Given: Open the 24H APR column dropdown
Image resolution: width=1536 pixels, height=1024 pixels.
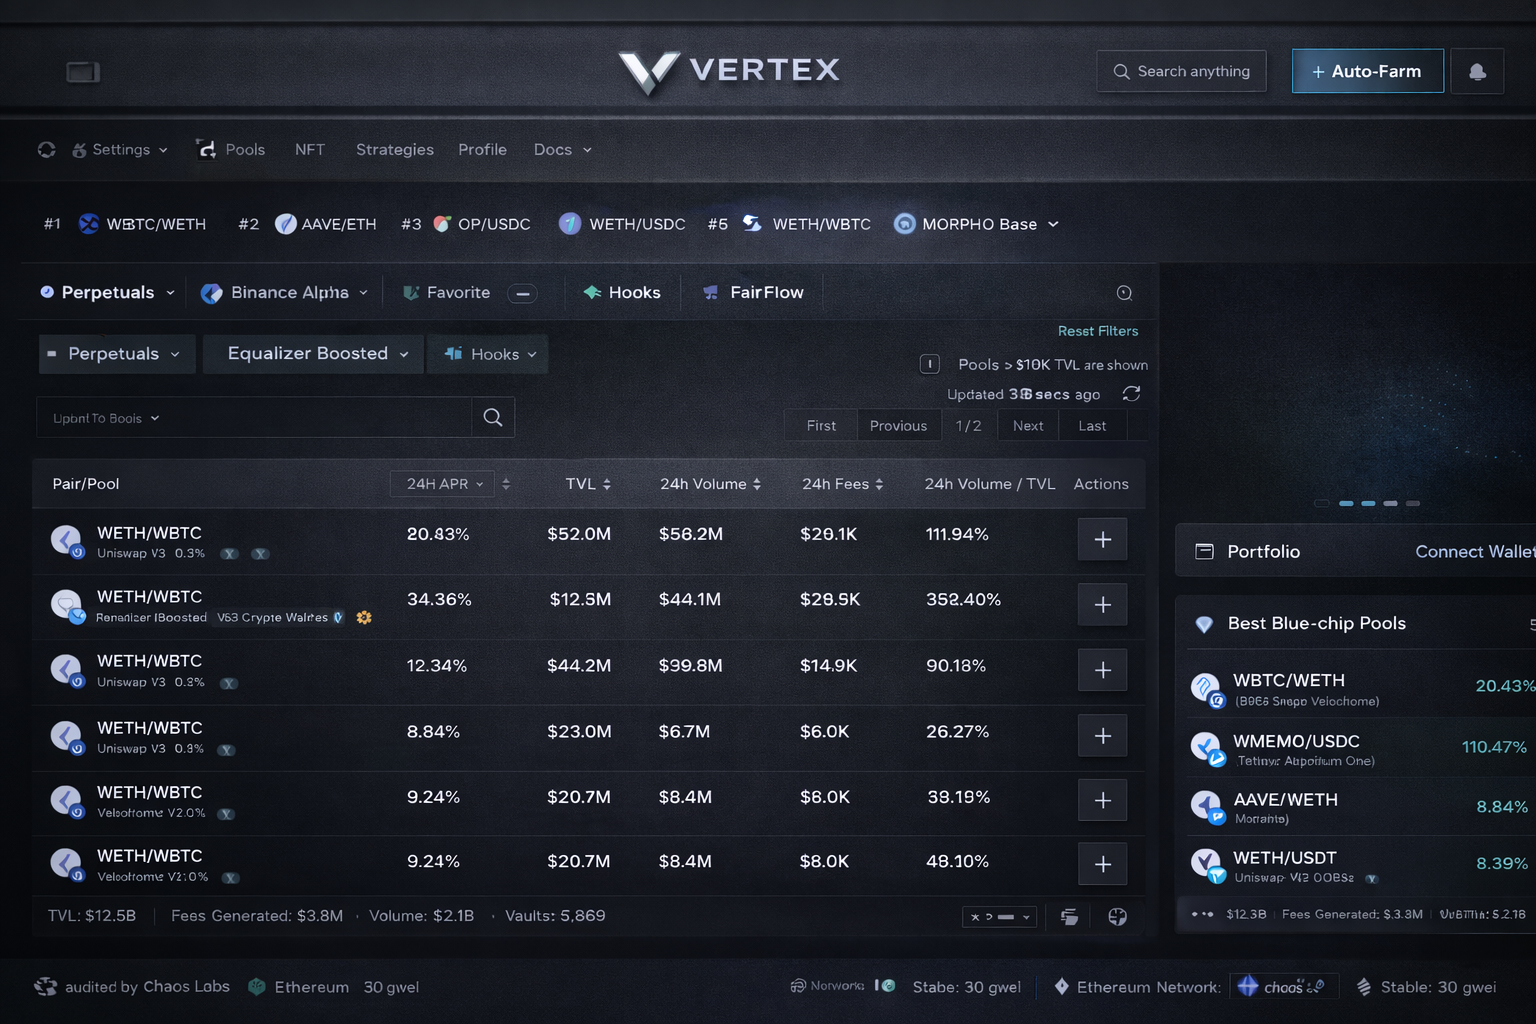Looking at the screenshot, I should point(444,484).
